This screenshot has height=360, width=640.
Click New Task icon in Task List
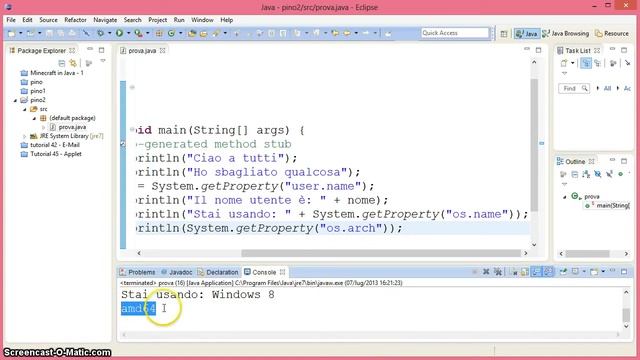point(564,63)
